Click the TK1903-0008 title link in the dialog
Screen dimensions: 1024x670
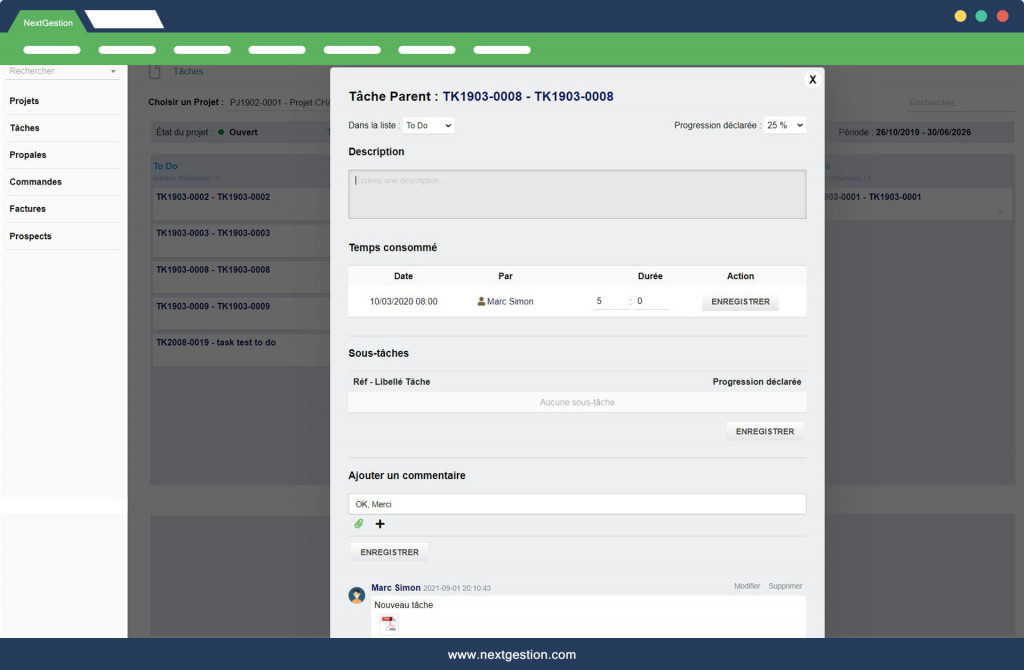528,97
